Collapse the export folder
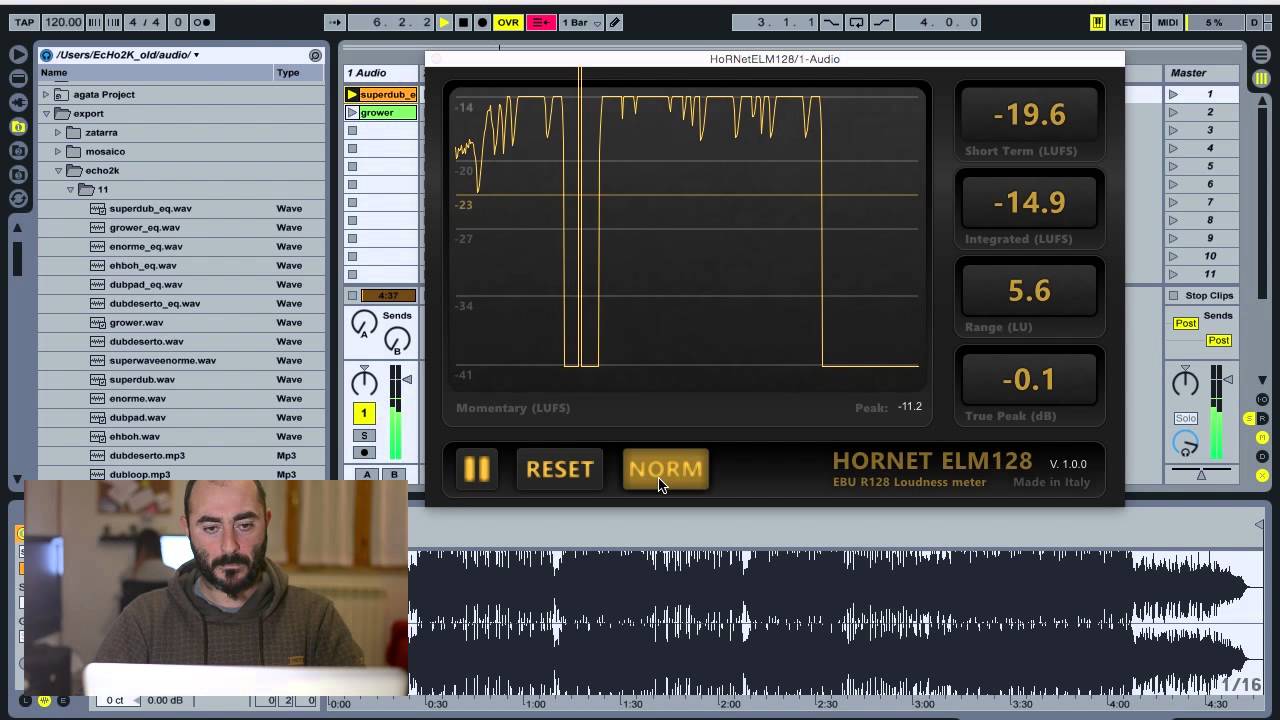The height and width of the screenshot is (720, 1280). coord(45,113)
